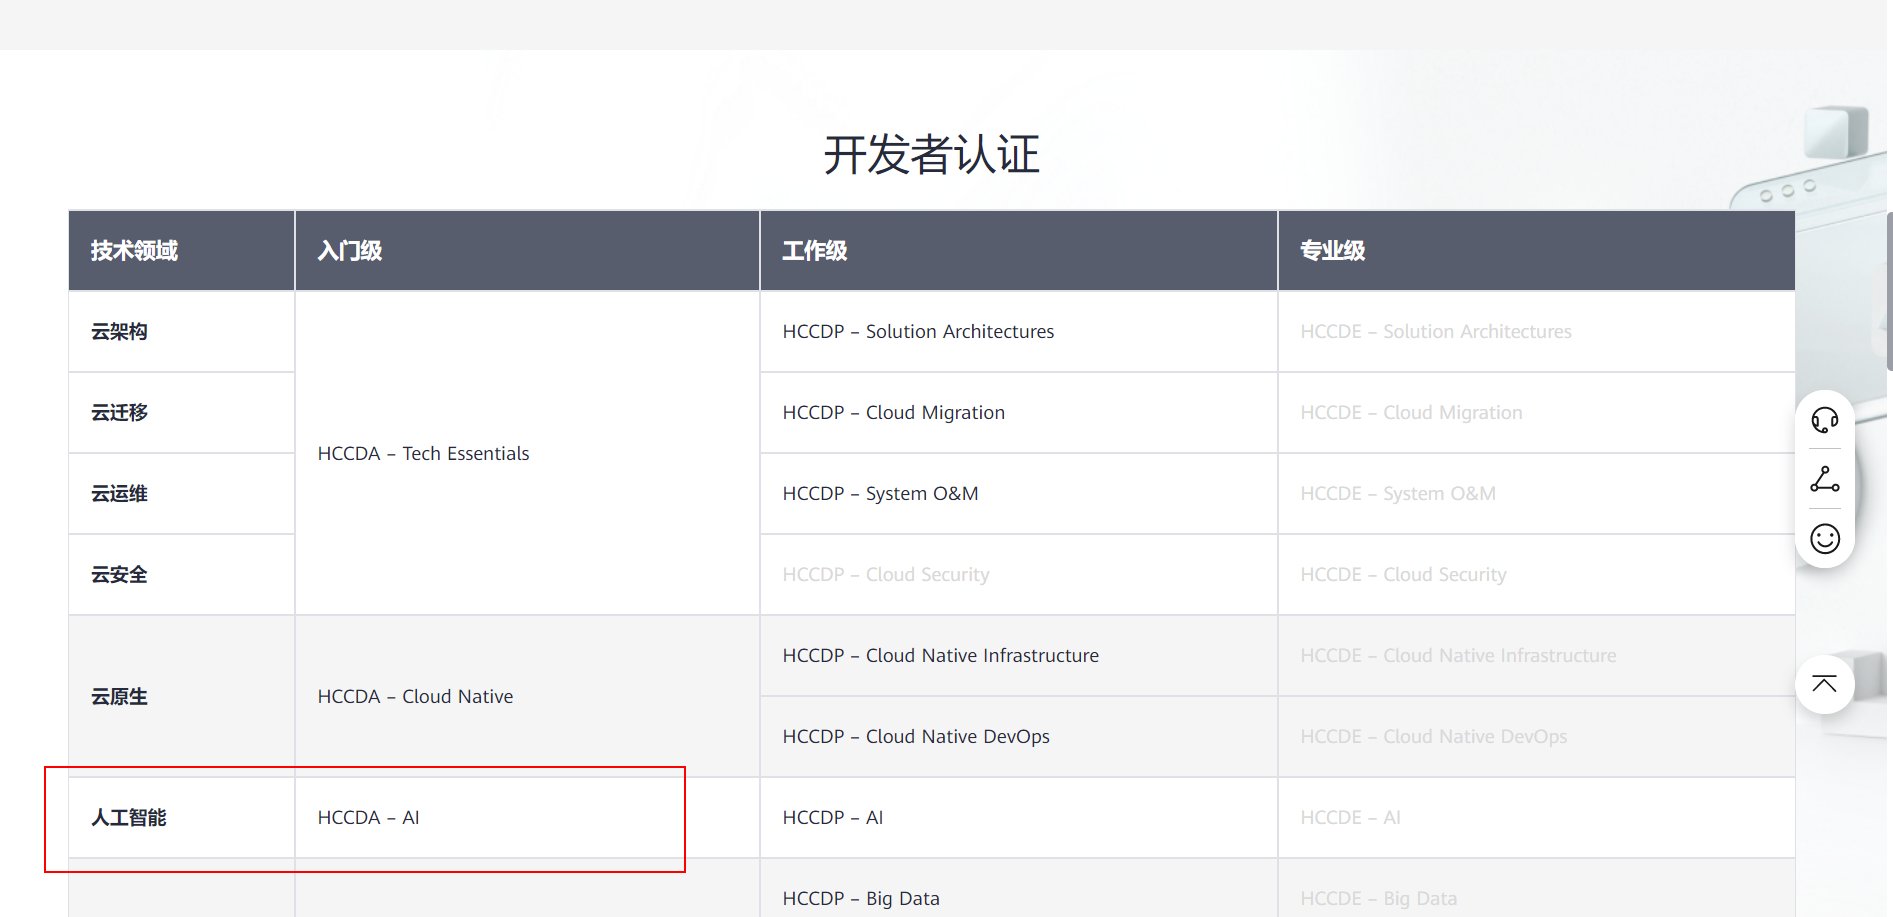The height and width of the screenshot is (917, 1893).
Task: Click HCCDE – Solution Architectures entry
Action: [x=1435, y=332]
